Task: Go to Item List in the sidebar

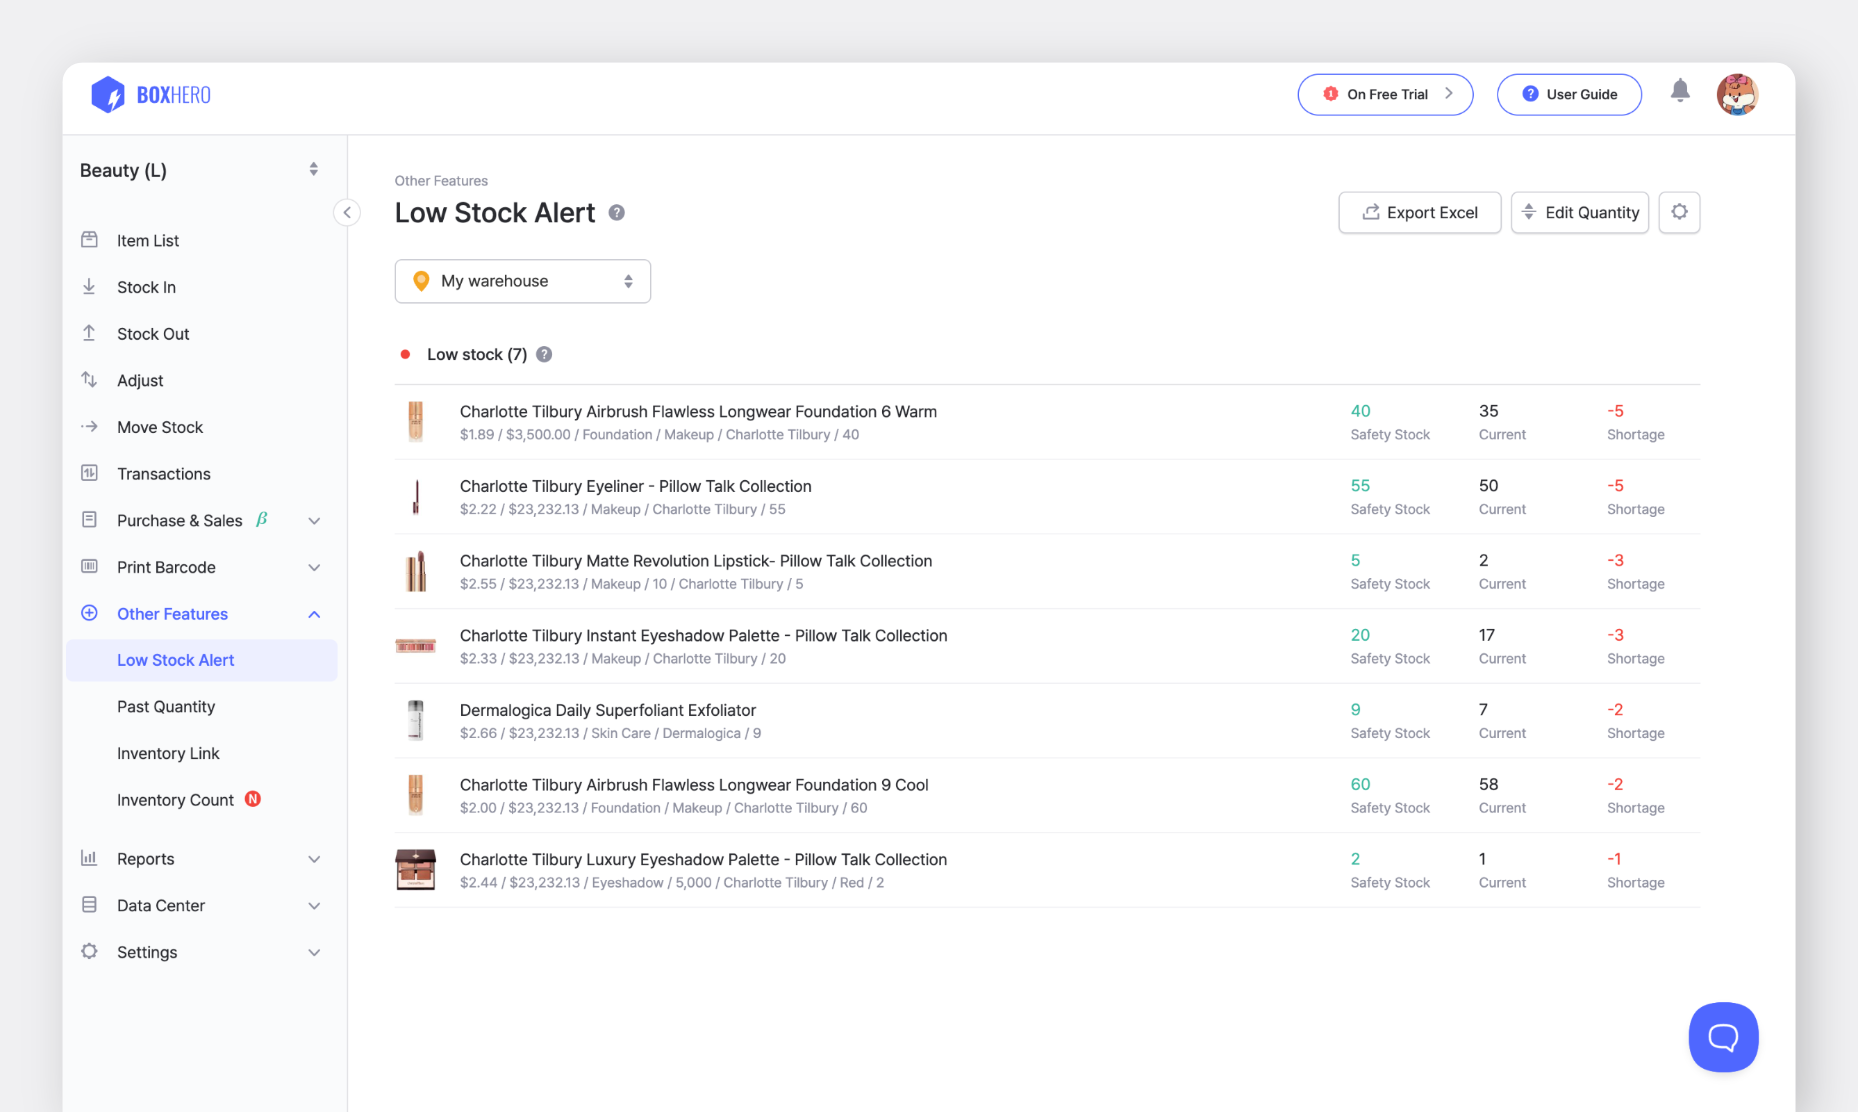Action: coord(148,240)
